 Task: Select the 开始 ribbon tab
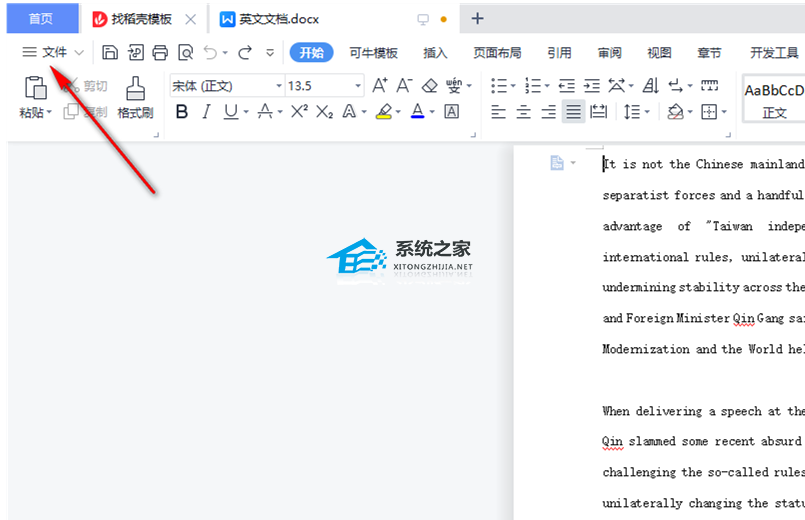(312, 52)
